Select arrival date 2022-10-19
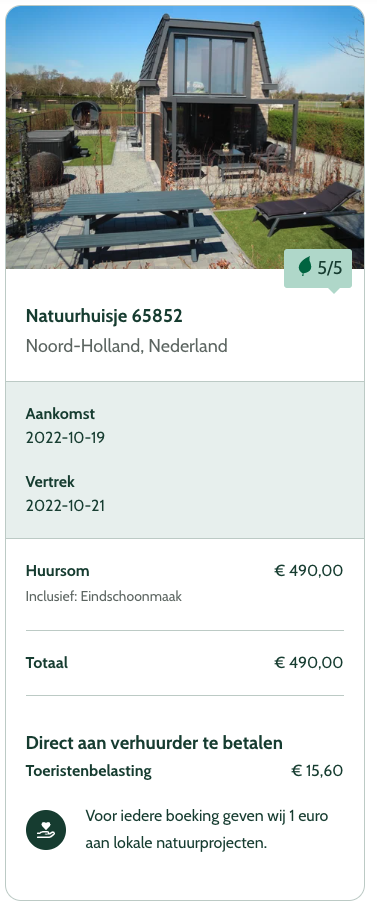Screen dimensions: 377x911 [65, 438]
